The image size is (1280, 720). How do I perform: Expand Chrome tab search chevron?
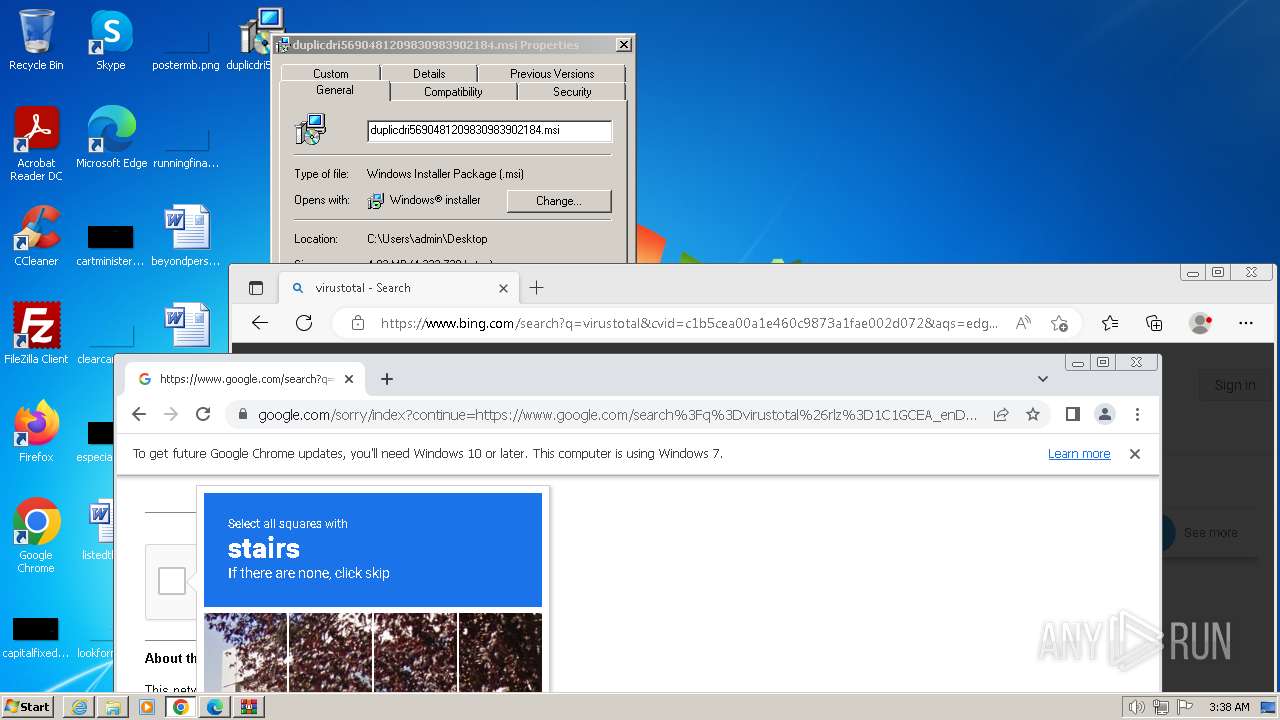[1043, 379]
